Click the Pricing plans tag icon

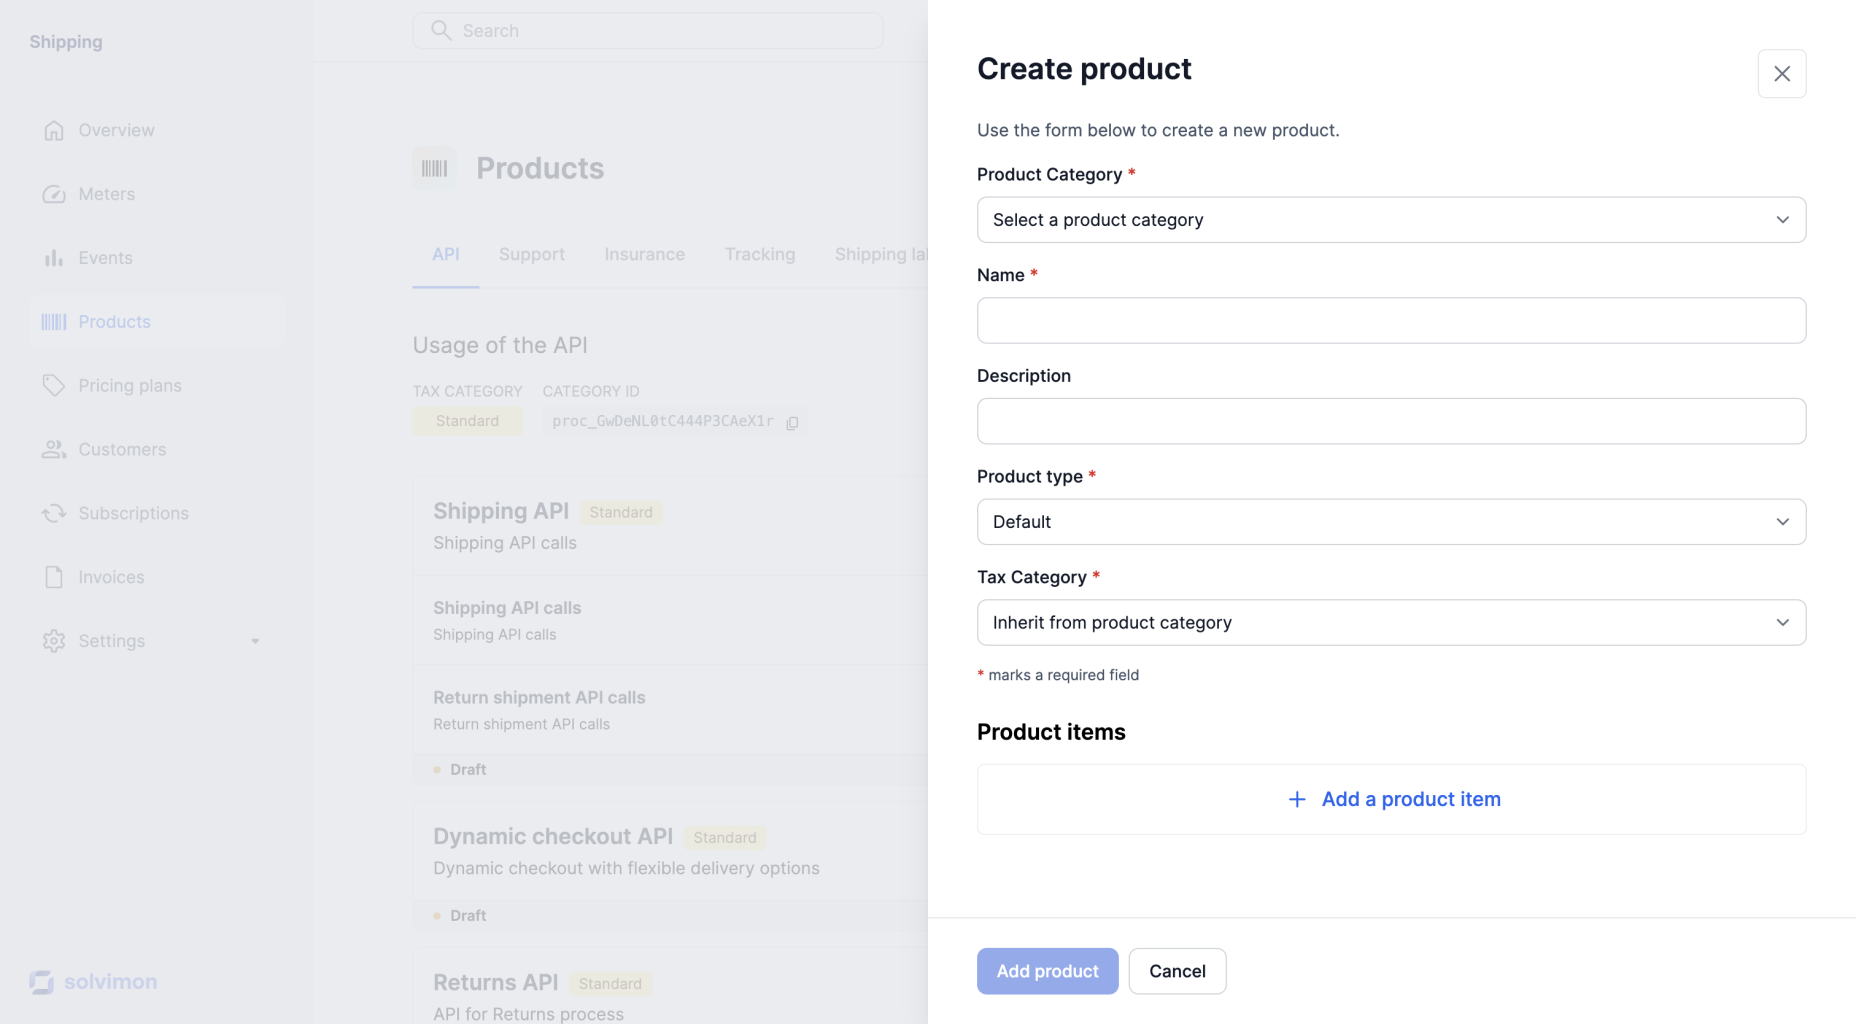pyautogui.click(x=54, y=386)
